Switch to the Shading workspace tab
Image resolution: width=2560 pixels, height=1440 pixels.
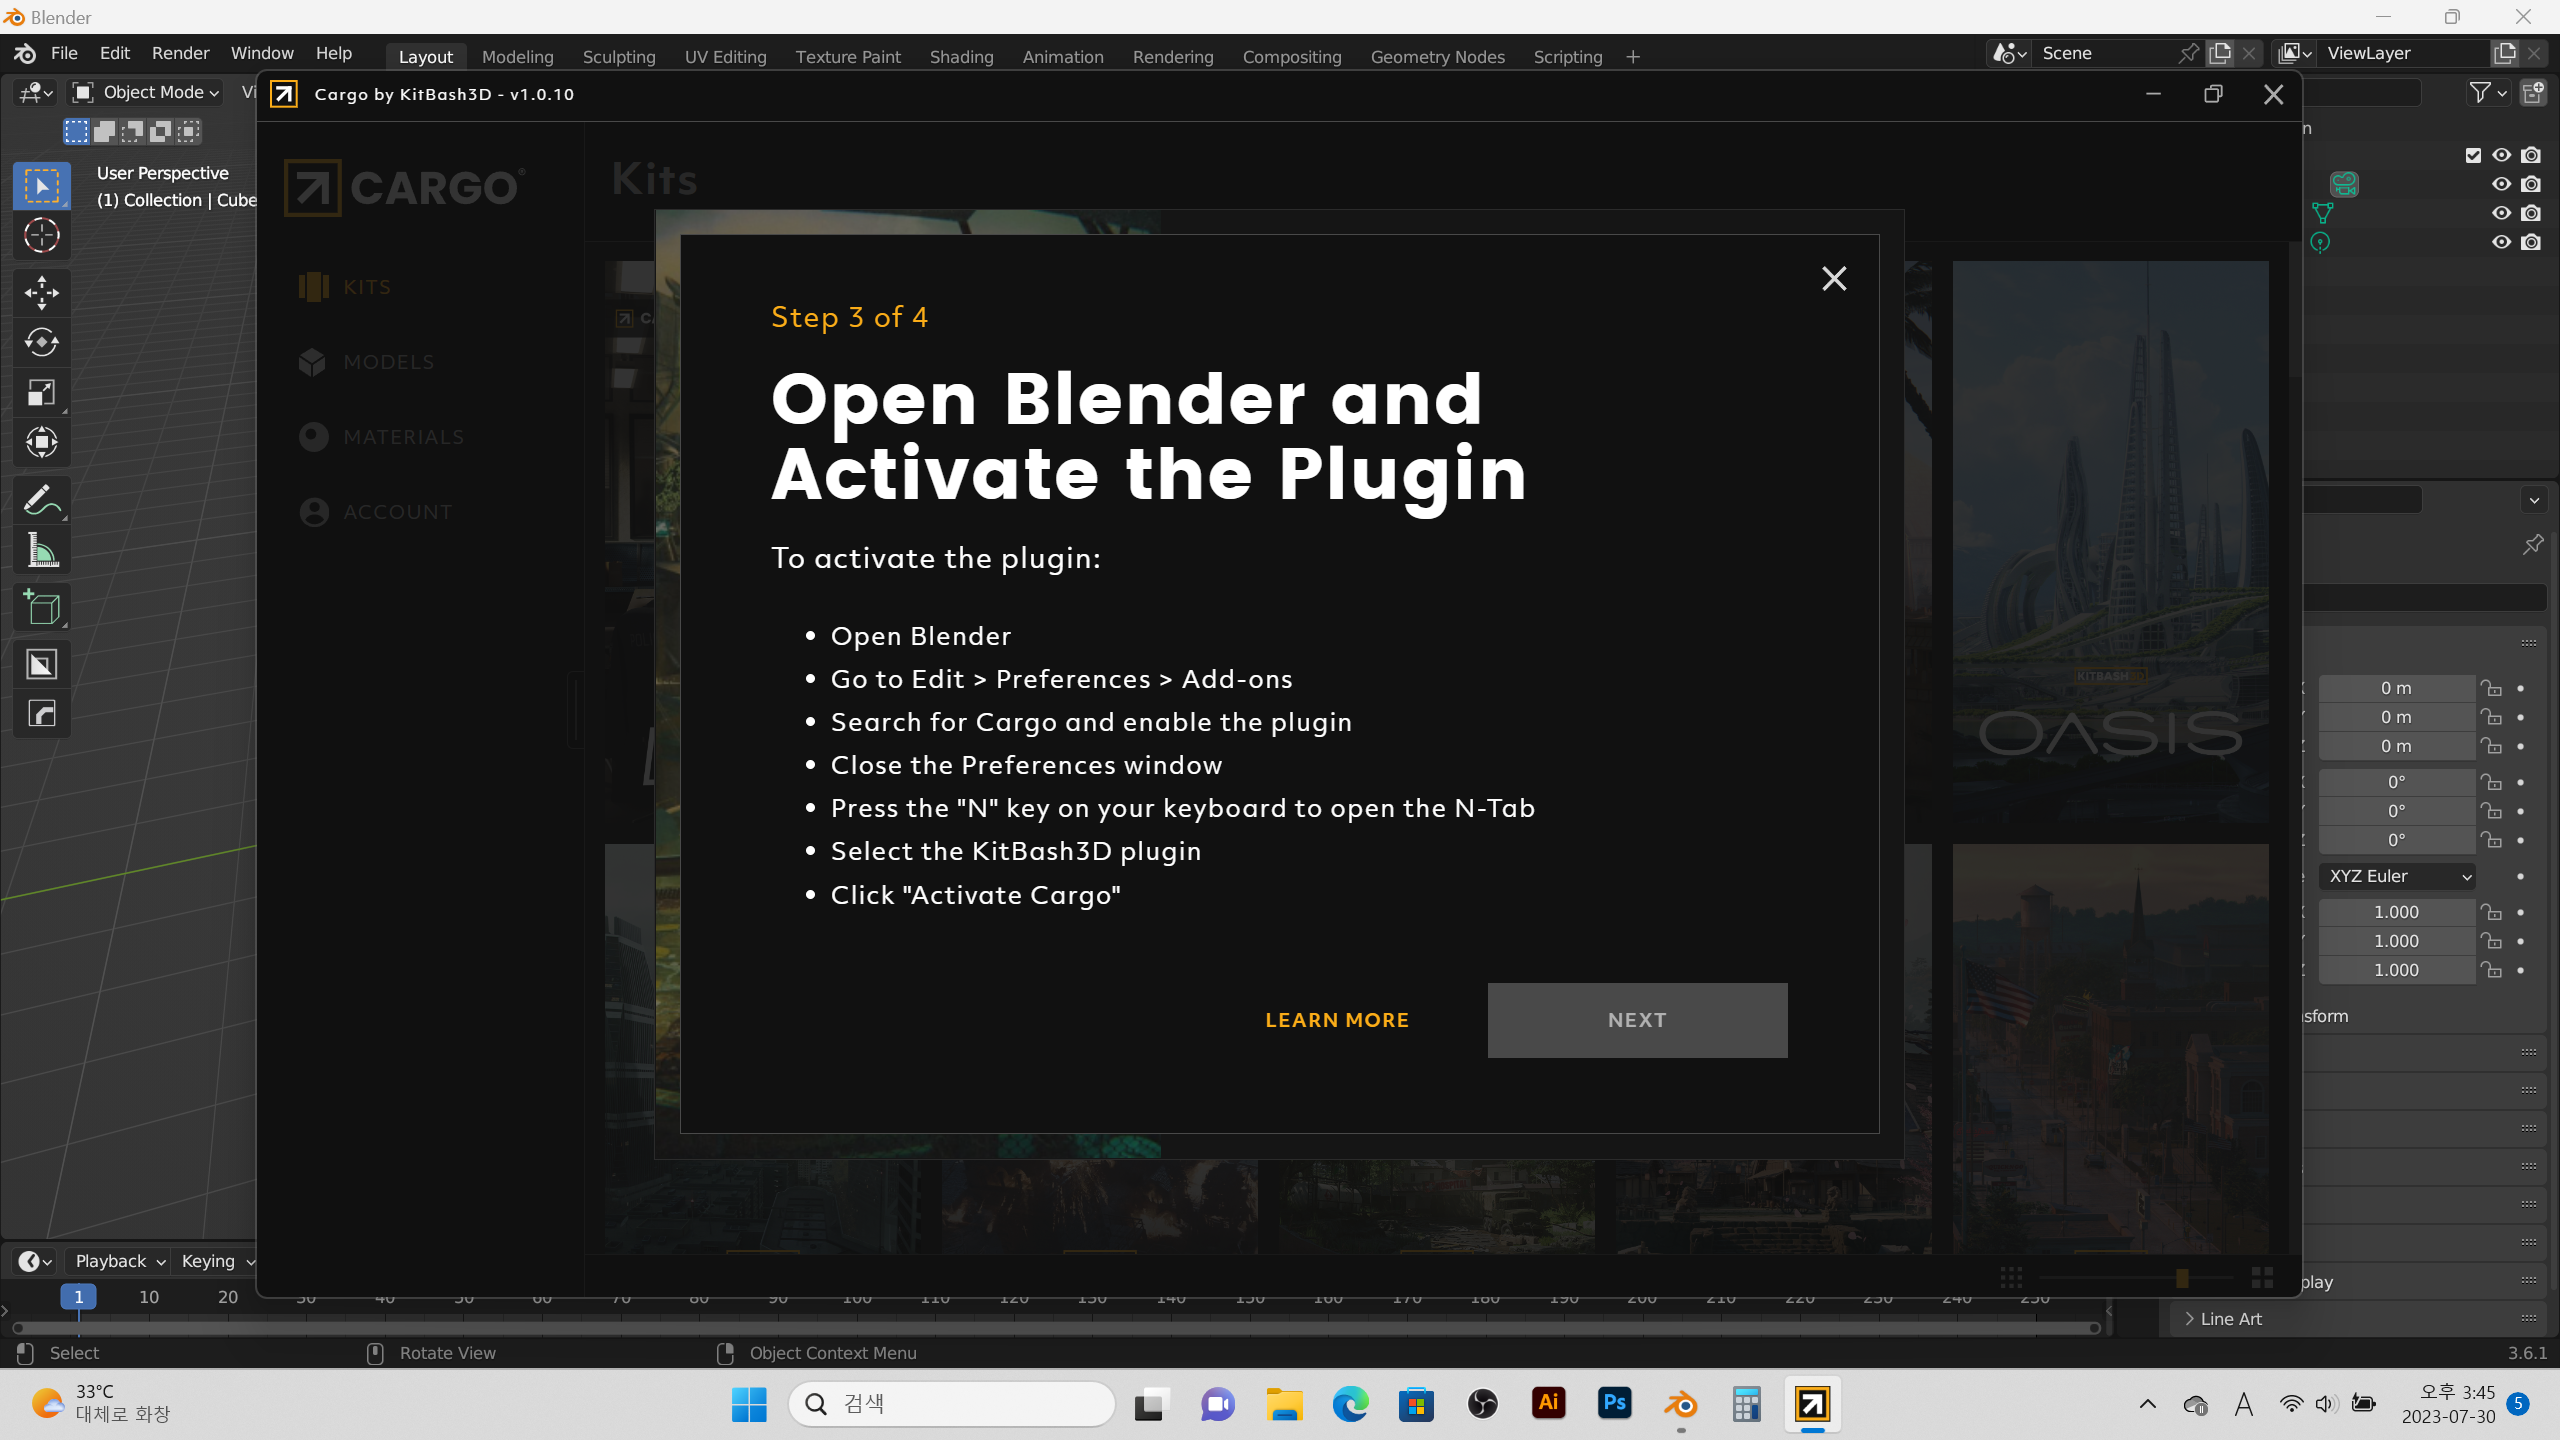coord(960,57)
